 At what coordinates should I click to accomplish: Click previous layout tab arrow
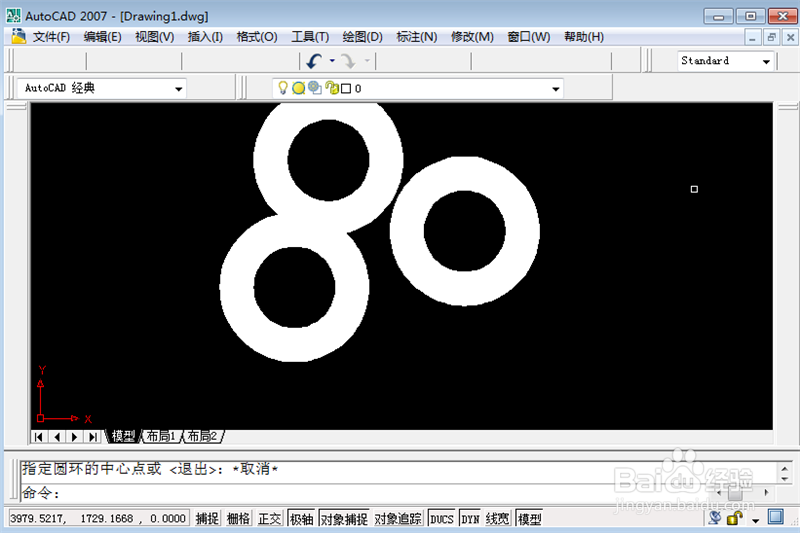click(x=57, y=437)
